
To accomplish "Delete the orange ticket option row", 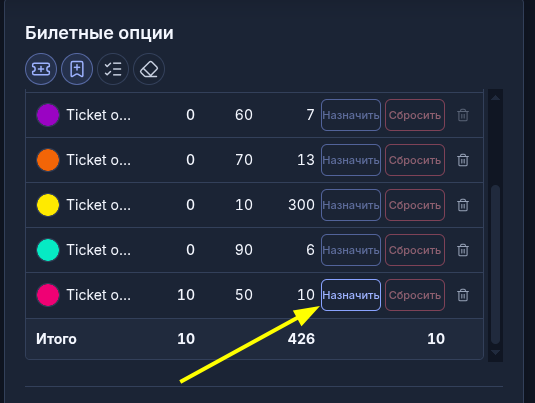I will [463, 160].
